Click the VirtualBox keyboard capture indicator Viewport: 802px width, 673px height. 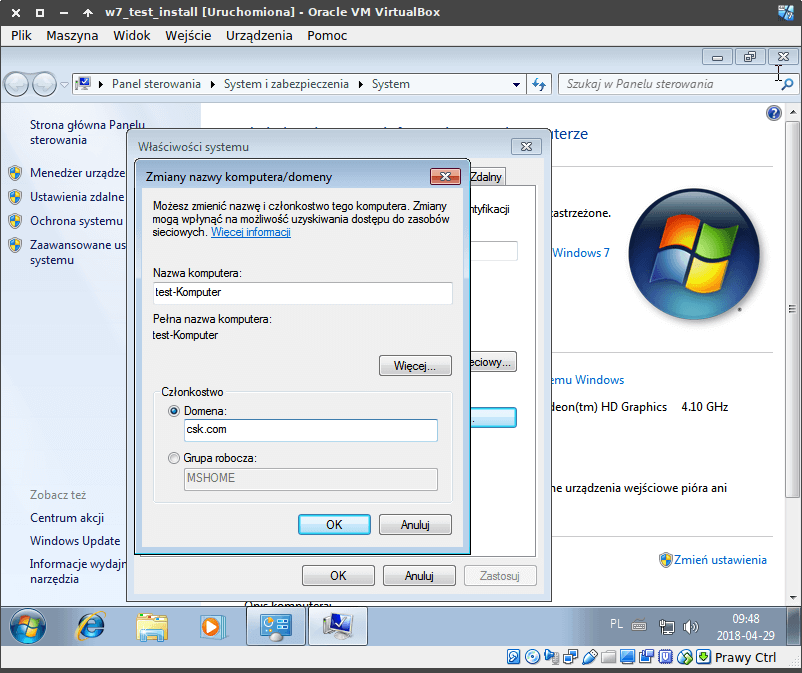[x=703, y=657]
